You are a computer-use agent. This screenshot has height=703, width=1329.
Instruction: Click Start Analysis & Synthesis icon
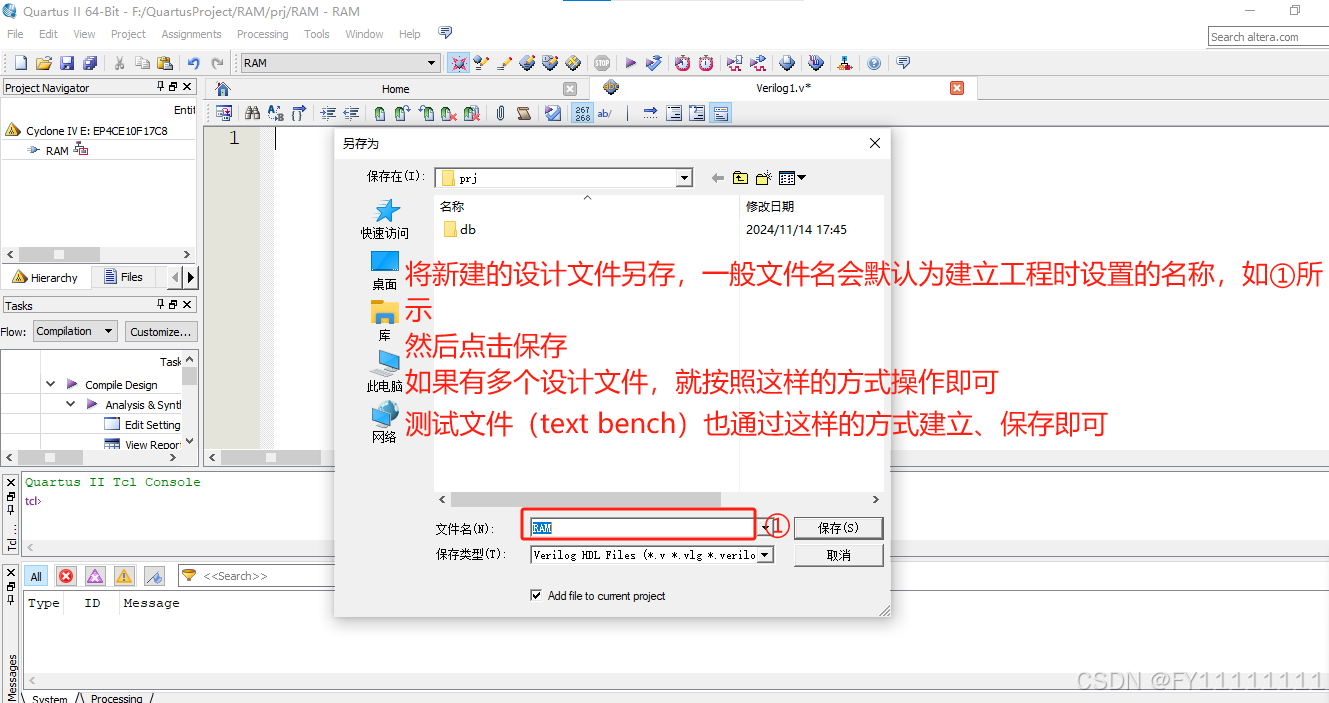tap(654, 63)
